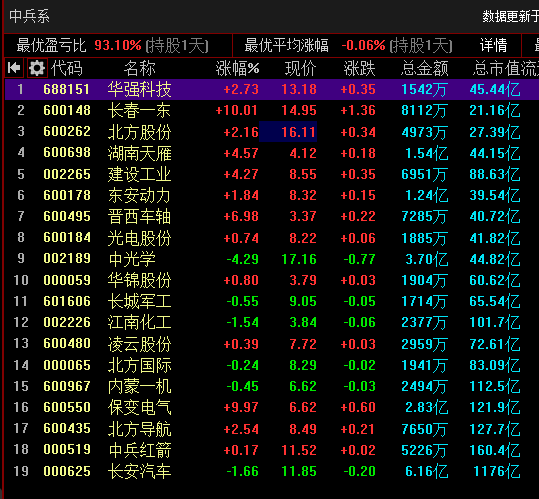Image resolution: width=539 pixels, height=499 pixels.
Task: Click 内蒙一机's -0.45 change
Action: (242, 386)
